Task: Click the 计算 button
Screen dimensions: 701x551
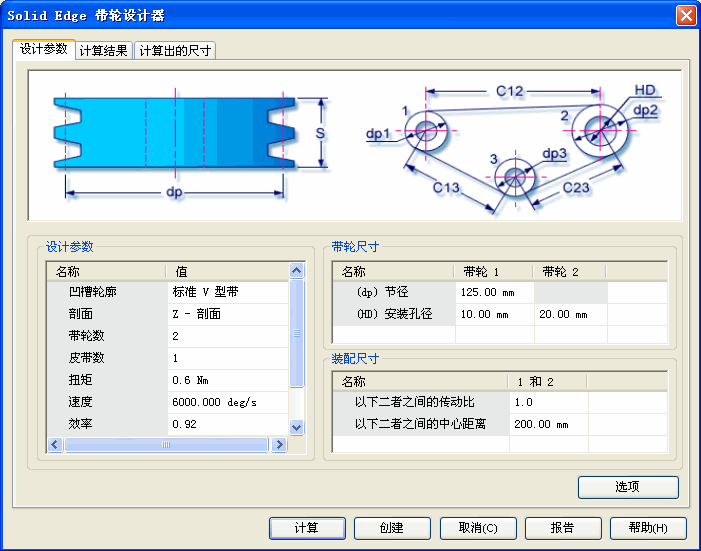Action: [x=307, y=528]
